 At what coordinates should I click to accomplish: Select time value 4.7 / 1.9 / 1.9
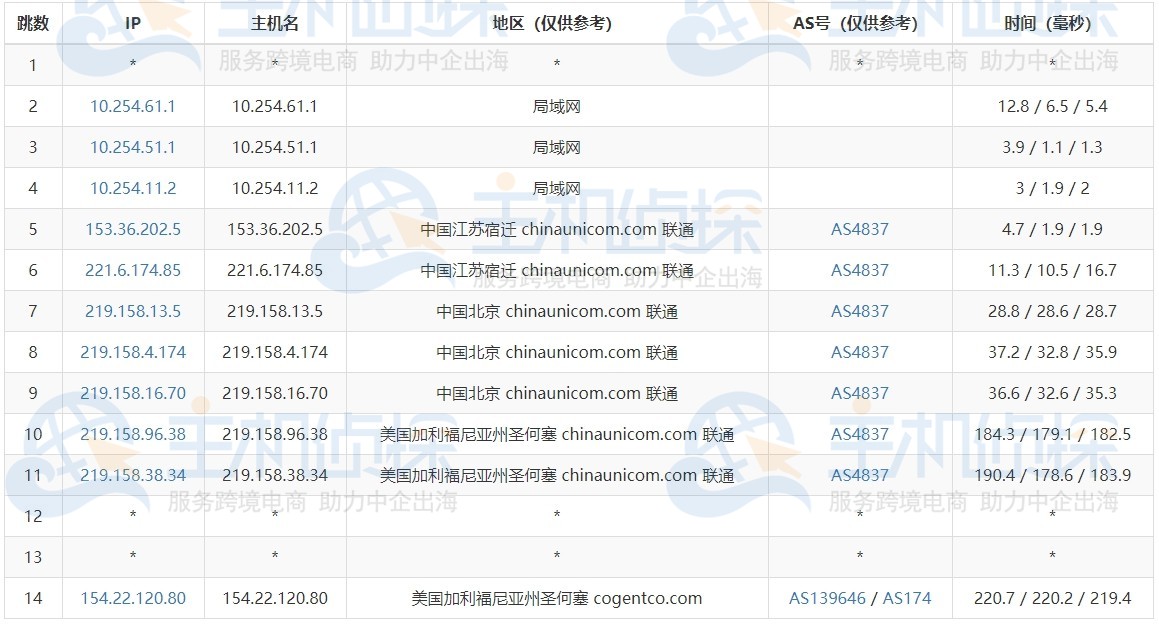pos(1053,229)
